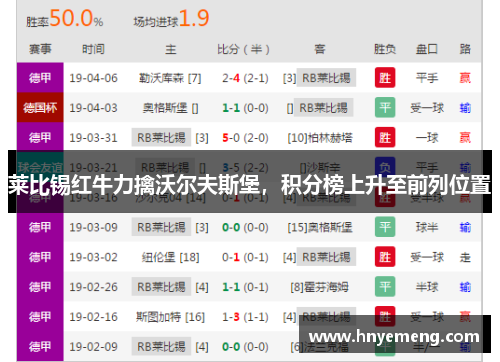Click the red 胜 badge in the 19-03-31 row
Screen dimensions: 500x362
click(385, 137)
